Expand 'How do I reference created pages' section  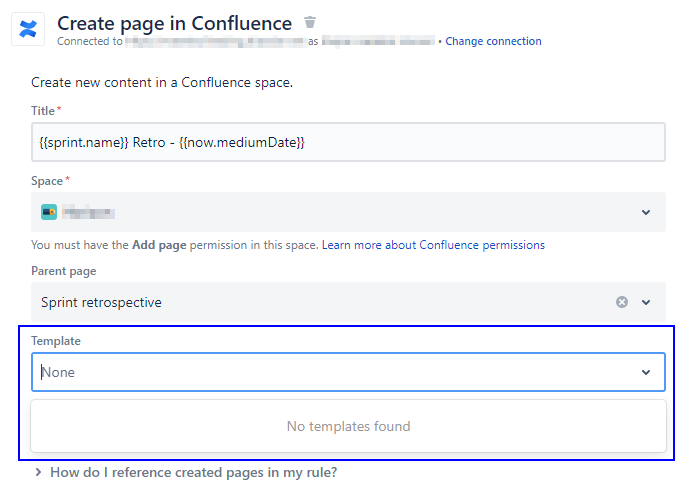(x=186, y=472)
